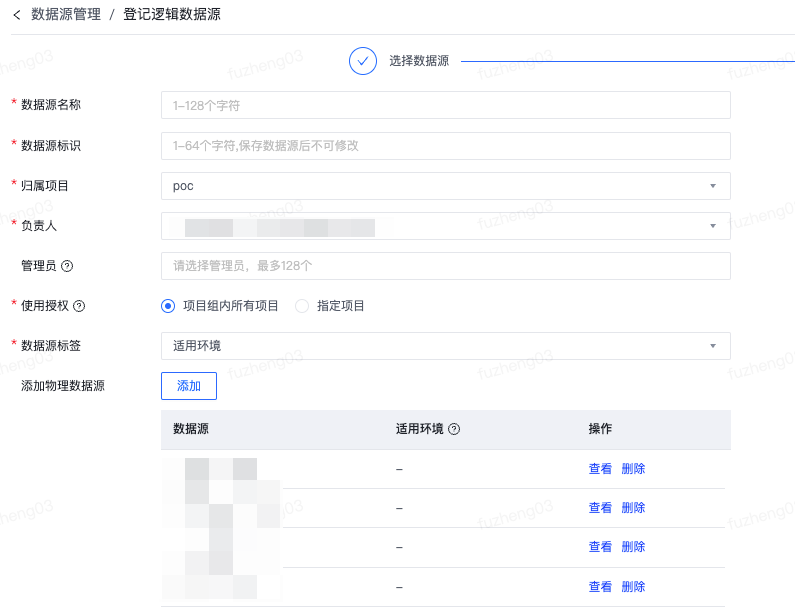This screenshot has height=611, width=795.
Task: Delete the third data source row
Action: [x=633, y=547]
